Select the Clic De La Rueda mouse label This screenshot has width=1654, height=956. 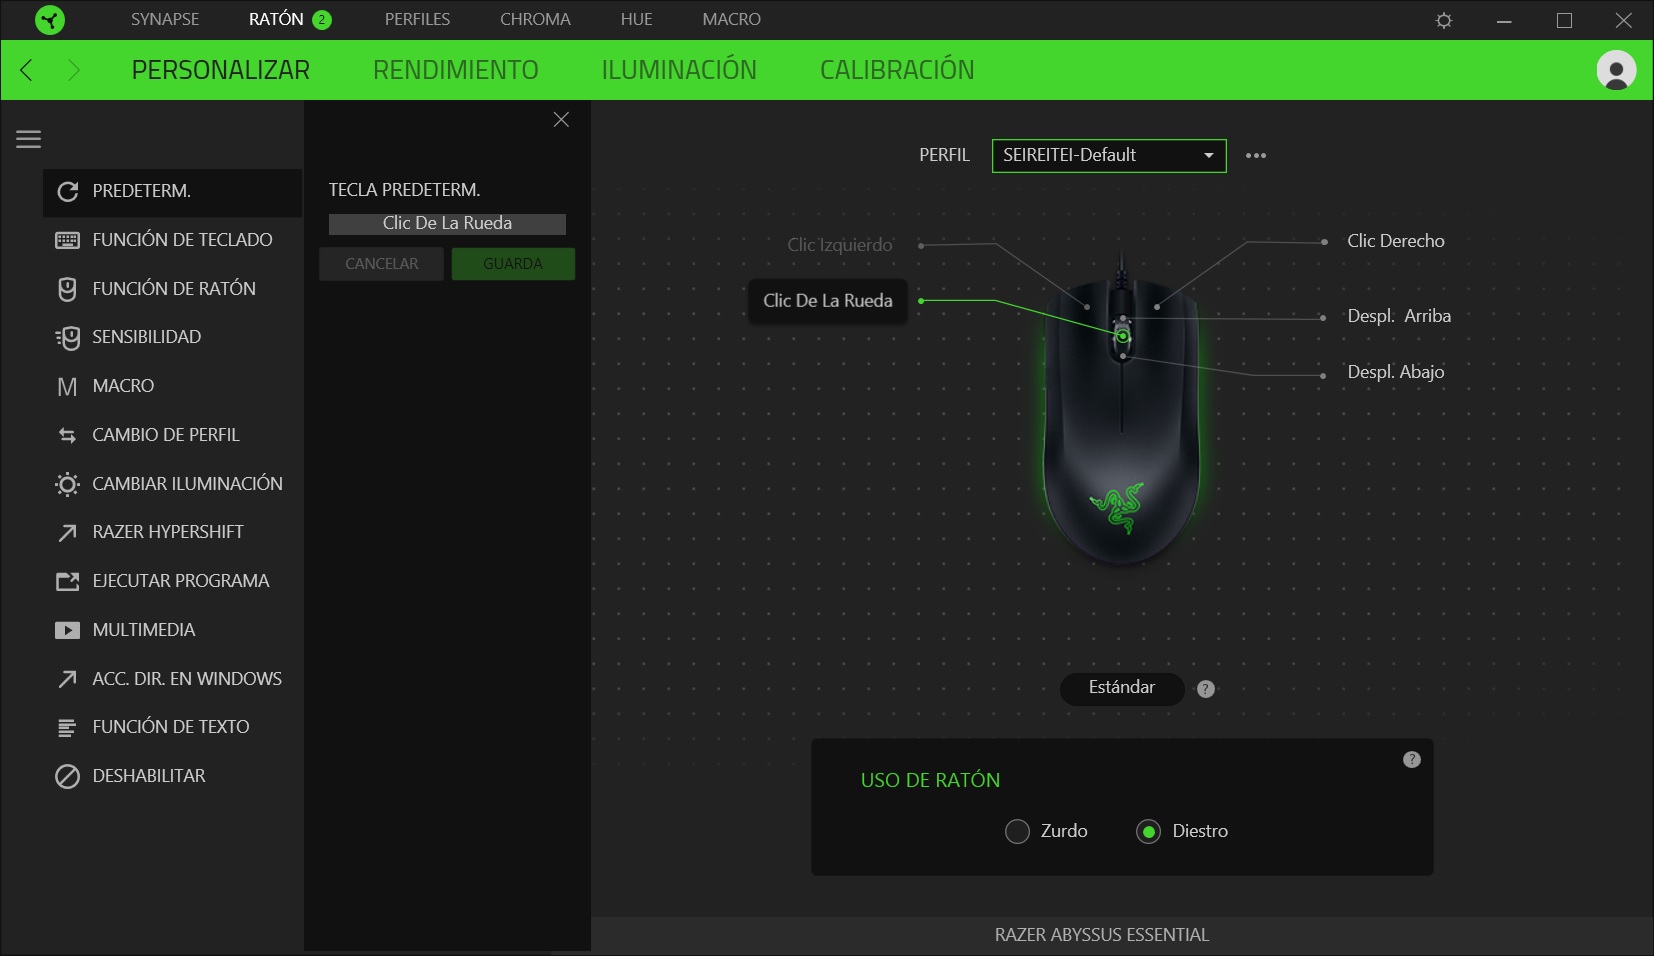tap(828, 301)
